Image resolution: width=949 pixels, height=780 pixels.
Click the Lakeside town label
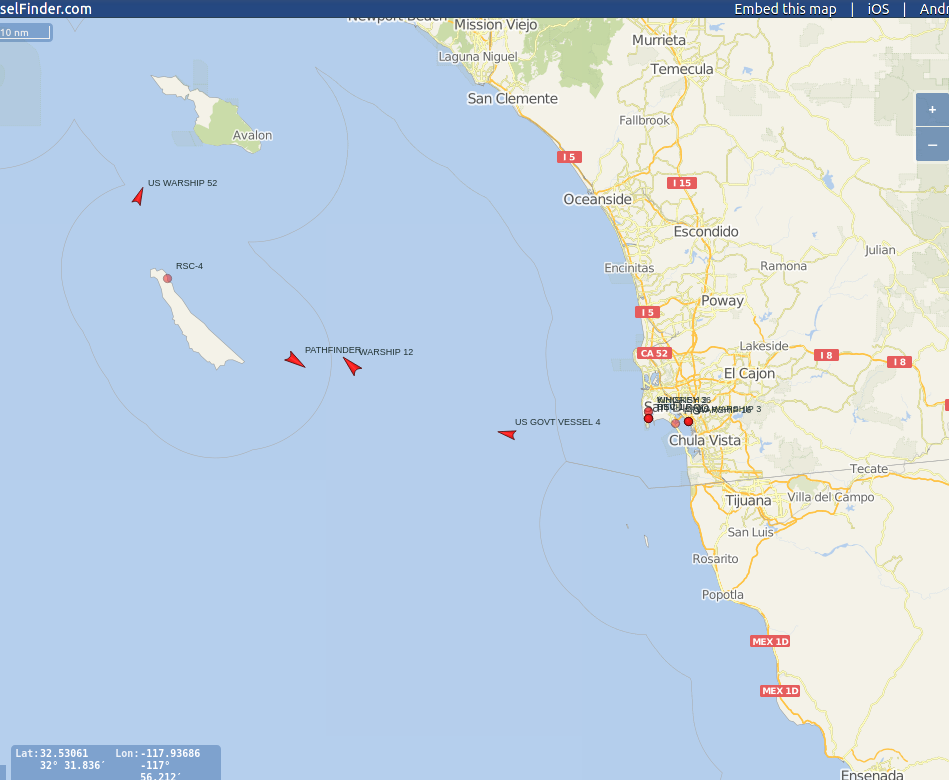[764, 346]
